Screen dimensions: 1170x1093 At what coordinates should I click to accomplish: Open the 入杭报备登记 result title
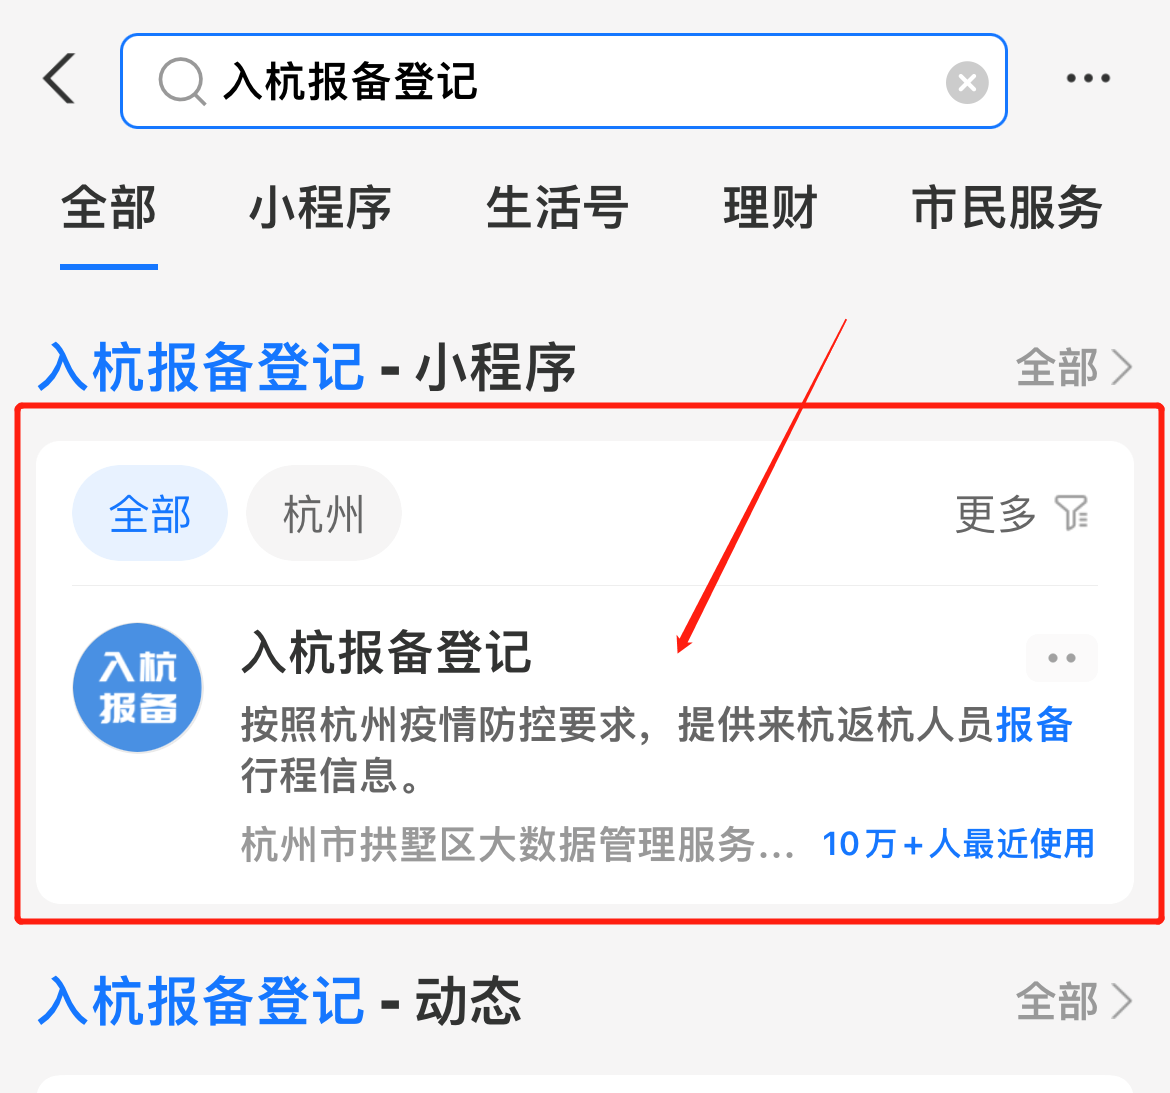(387, 653)
